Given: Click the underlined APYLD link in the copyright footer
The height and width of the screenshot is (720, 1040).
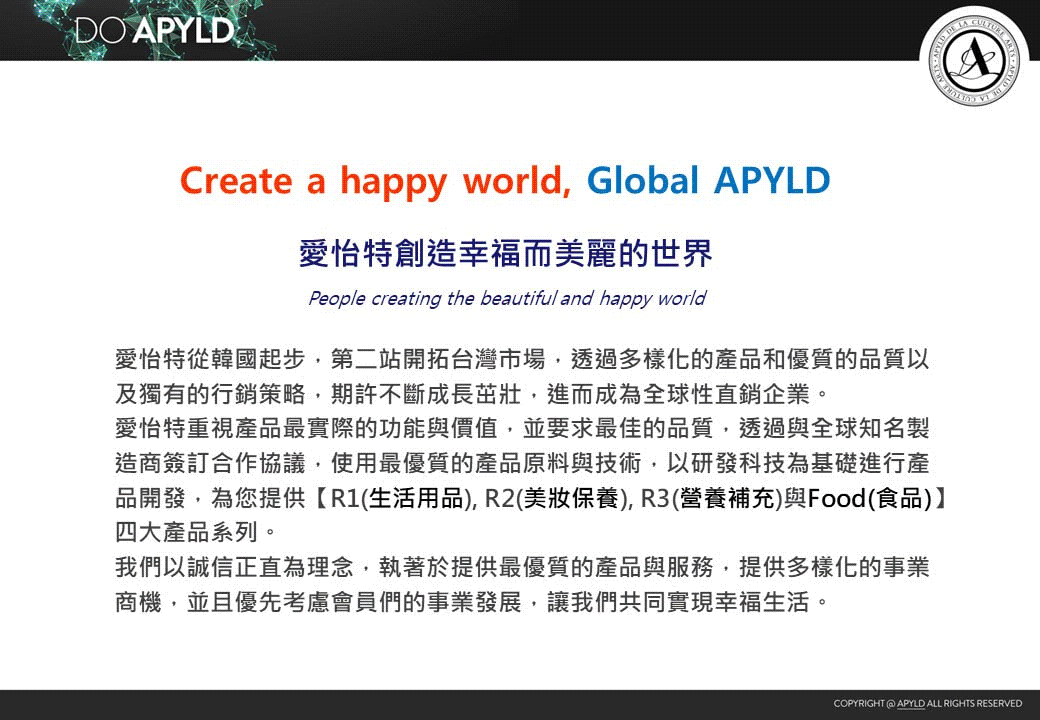Looking at the screenshot, I should [x=911, y=703].
